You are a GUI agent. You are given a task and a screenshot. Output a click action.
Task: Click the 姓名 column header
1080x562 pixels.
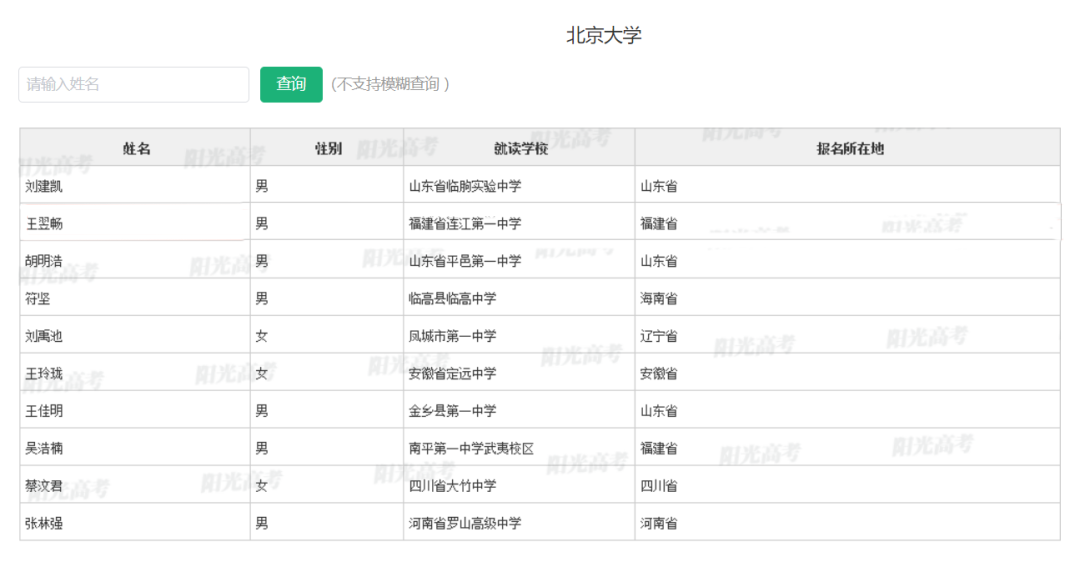tap(136, 148)
